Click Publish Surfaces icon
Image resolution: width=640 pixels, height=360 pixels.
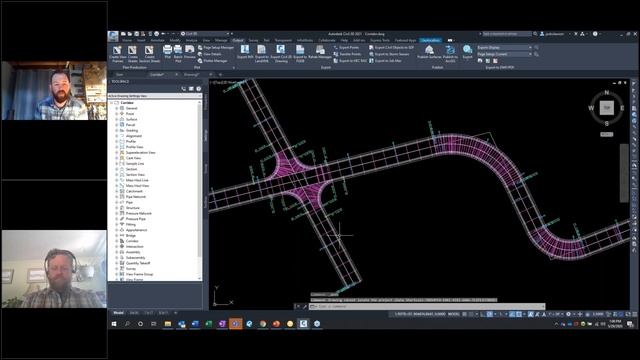(429, 52)
